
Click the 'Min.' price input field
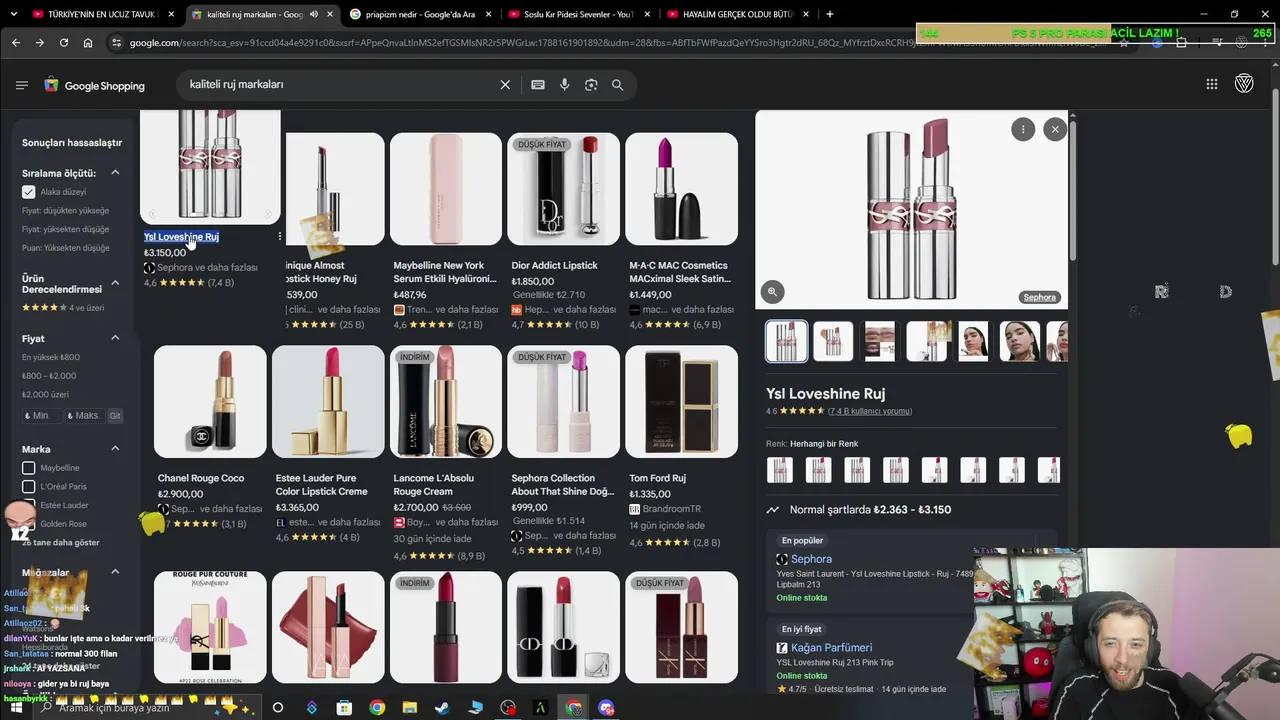41,416
